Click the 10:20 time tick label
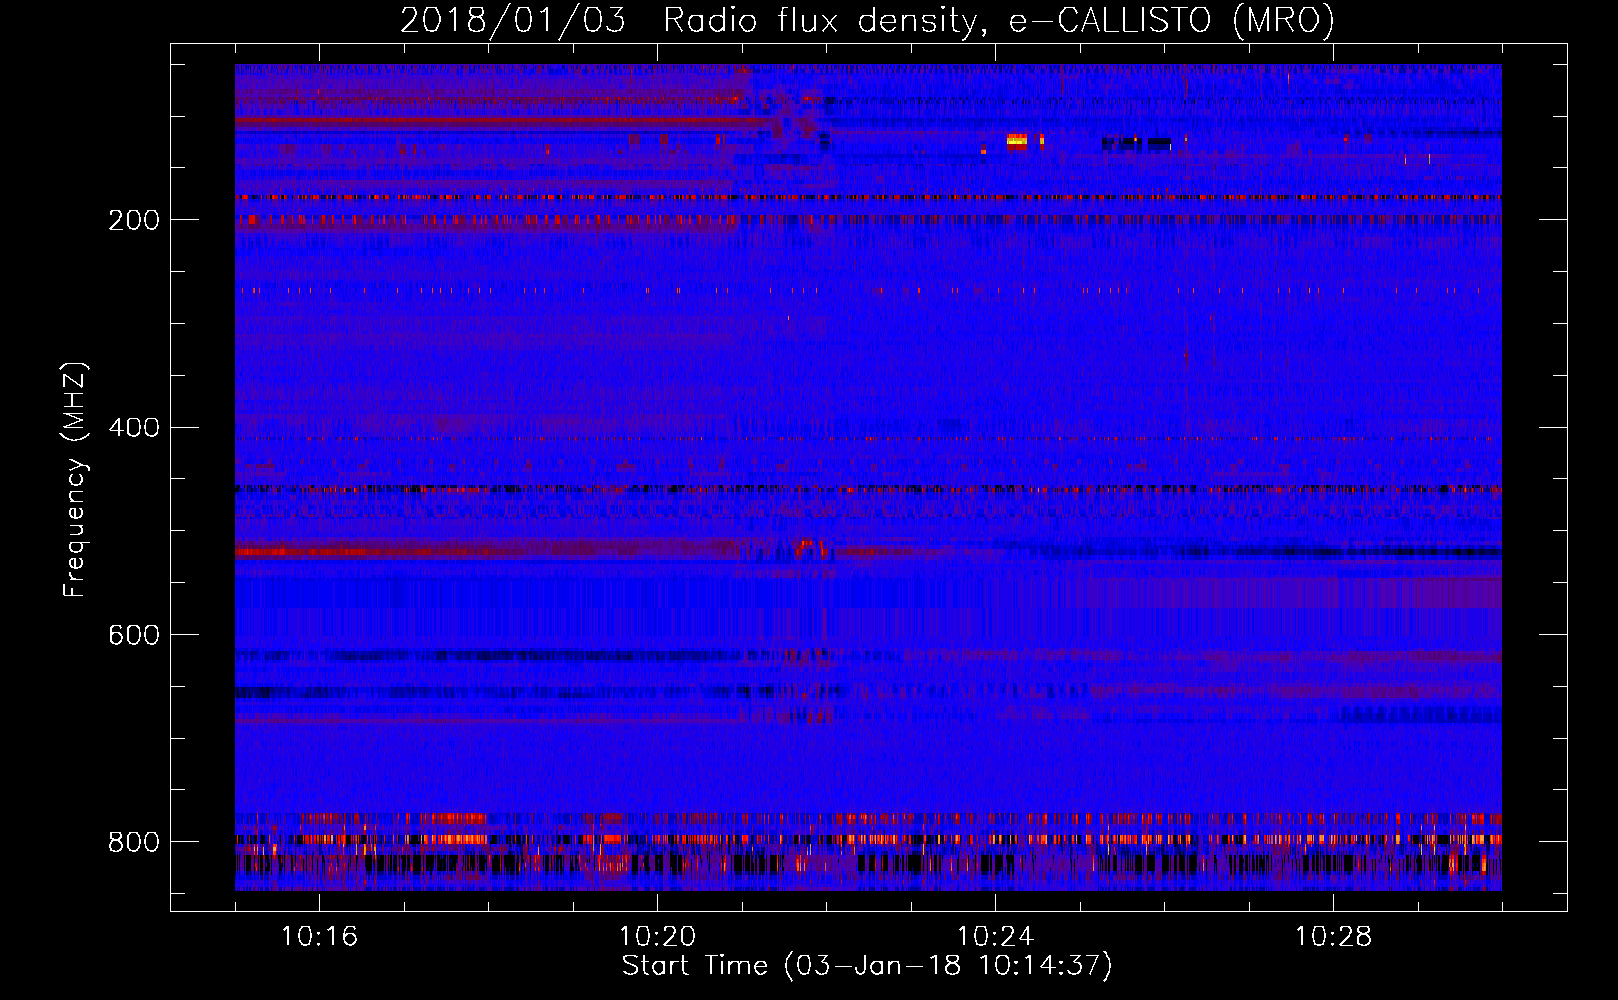 point(657,937)
